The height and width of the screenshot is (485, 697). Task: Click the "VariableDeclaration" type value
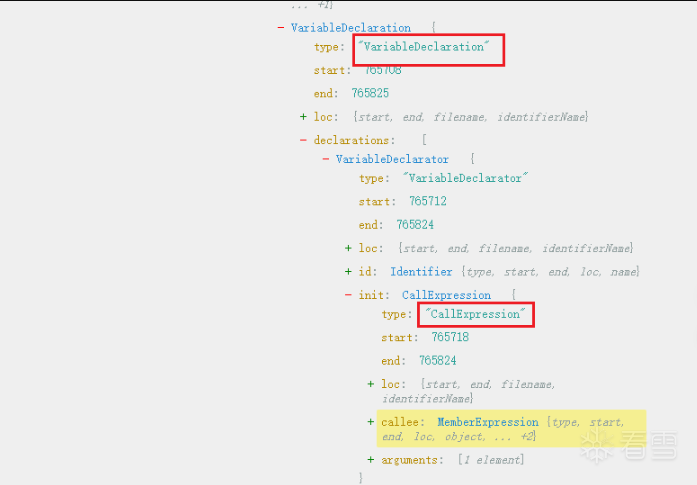click(x=423, y=47)
